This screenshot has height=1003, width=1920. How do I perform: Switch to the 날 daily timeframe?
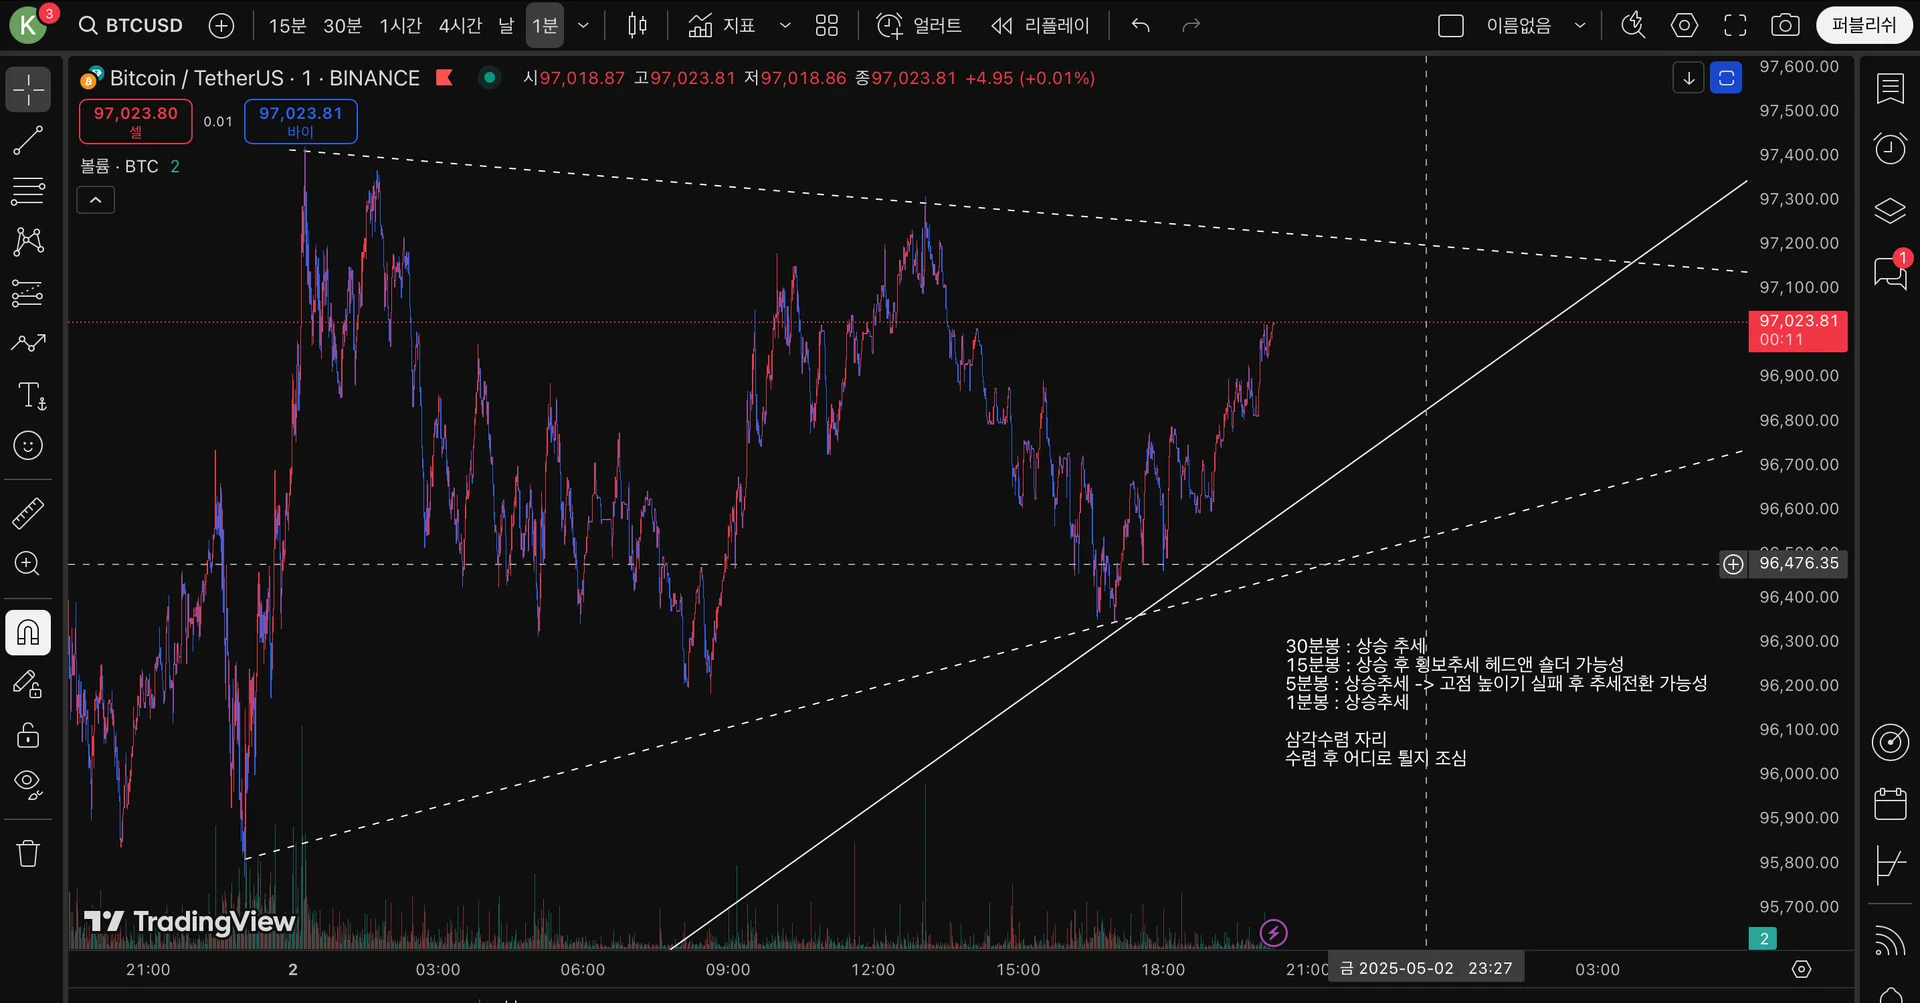pos(506,25)
